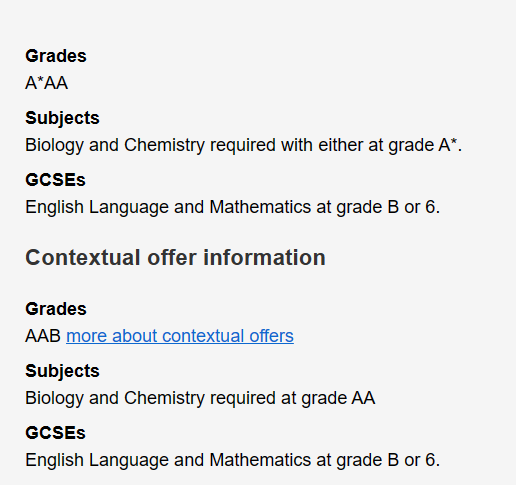Click 'Biology and Chemistry required at grade AA' text
The image size is (516, 485).
tap(200, 398)
